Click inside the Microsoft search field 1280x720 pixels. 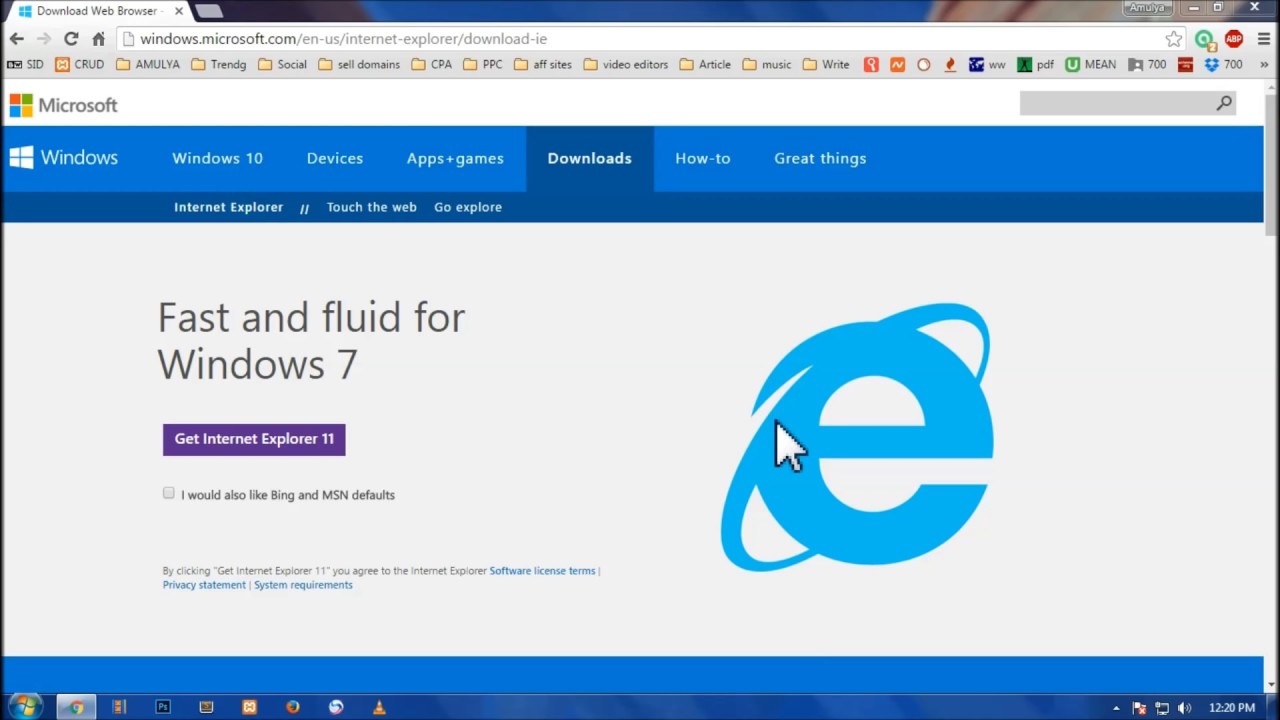click(1120, 103)
